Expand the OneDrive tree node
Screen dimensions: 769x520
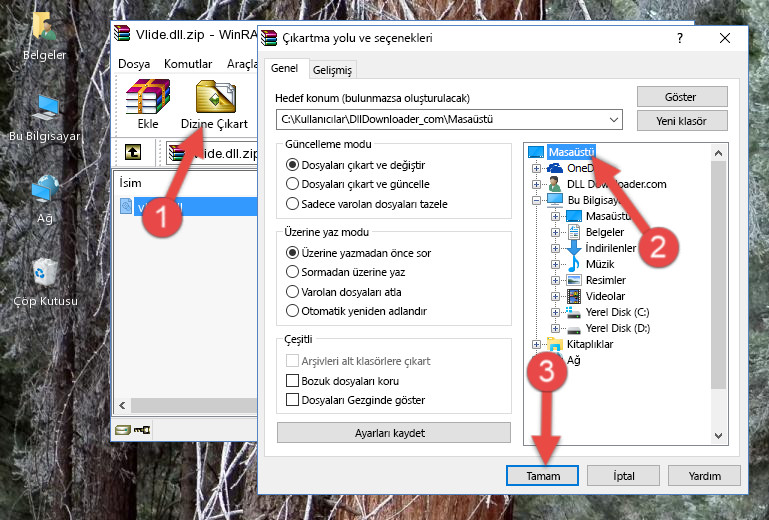pos(536,168)
